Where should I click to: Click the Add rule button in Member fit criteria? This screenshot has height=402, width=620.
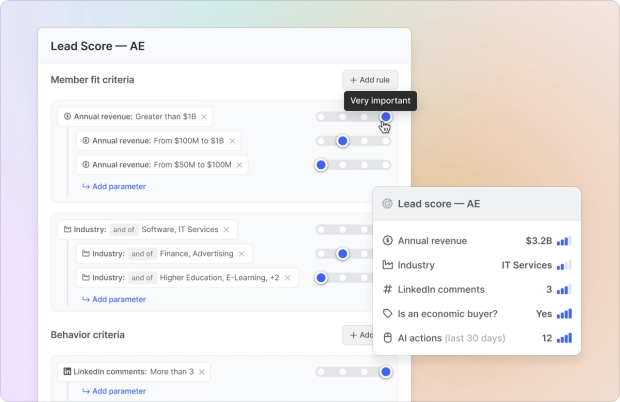point(370,80)
